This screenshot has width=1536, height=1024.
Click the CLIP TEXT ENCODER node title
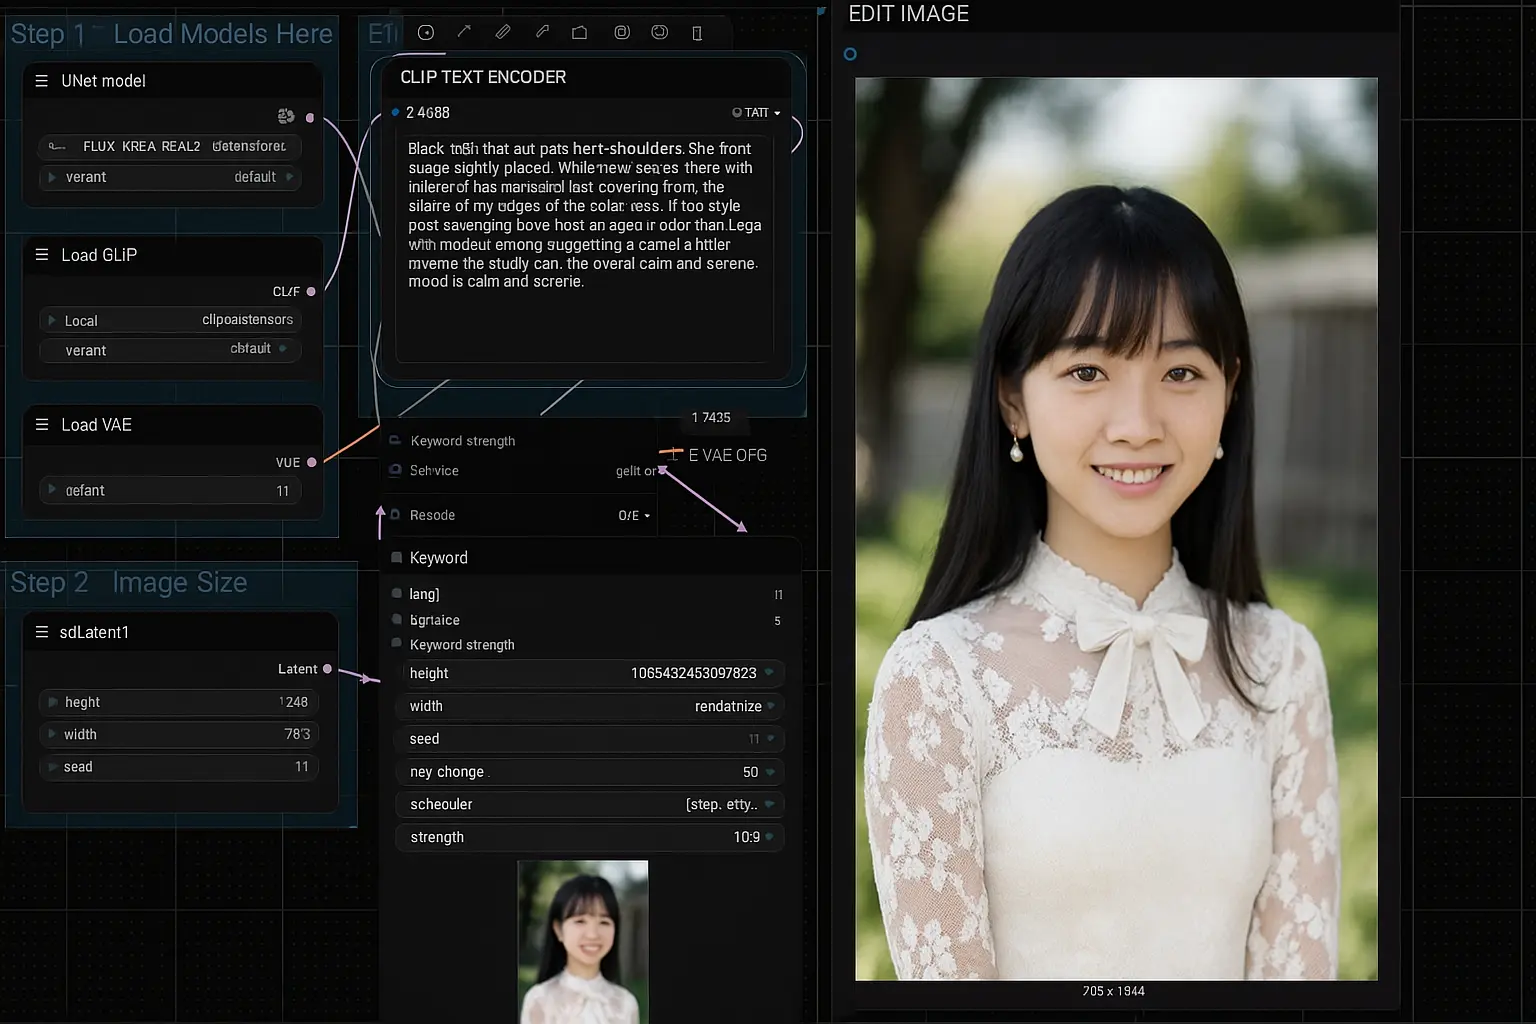tap(483, 77)
